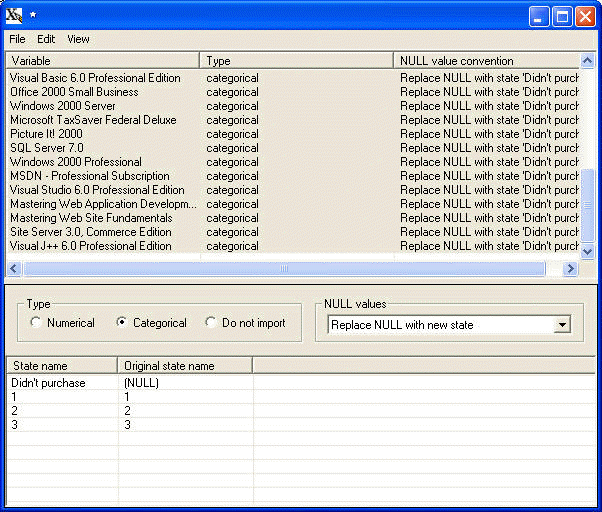Screen dimensions: 602x512
Task: Open the Edit menu
Action: pos(46,39)
